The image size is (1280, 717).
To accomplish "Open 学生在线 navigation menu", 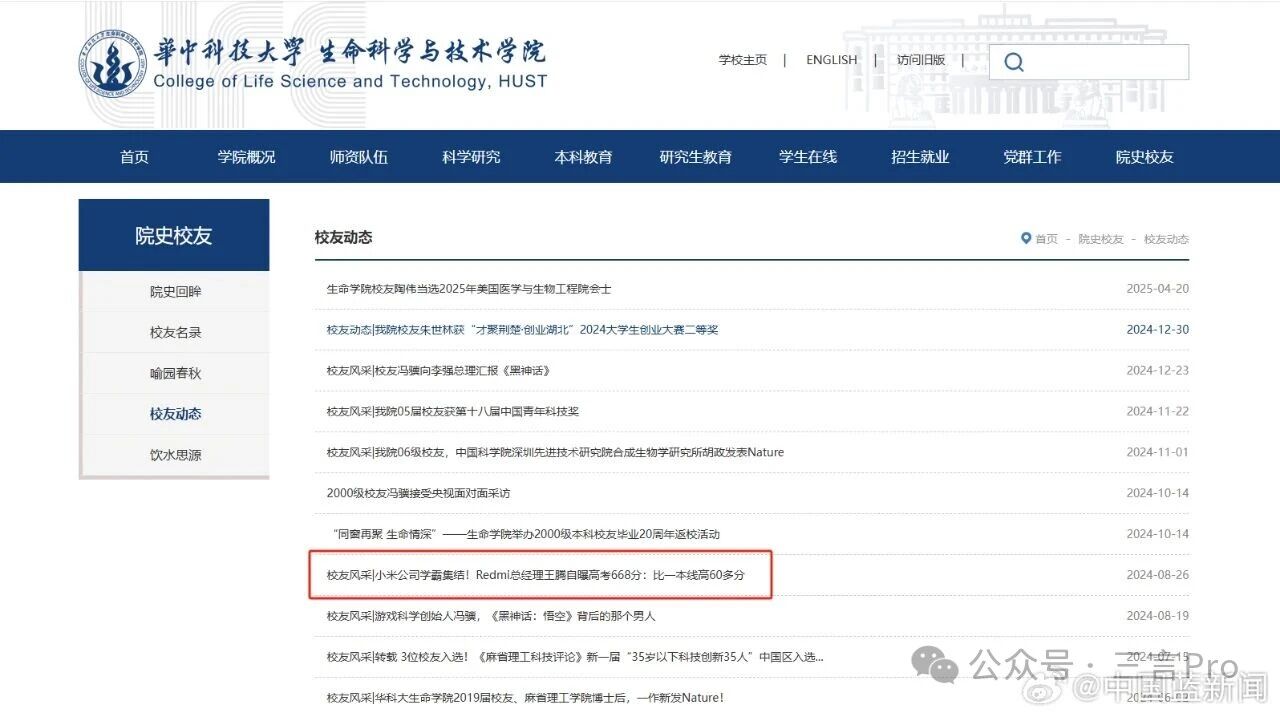I will [808, 157].
